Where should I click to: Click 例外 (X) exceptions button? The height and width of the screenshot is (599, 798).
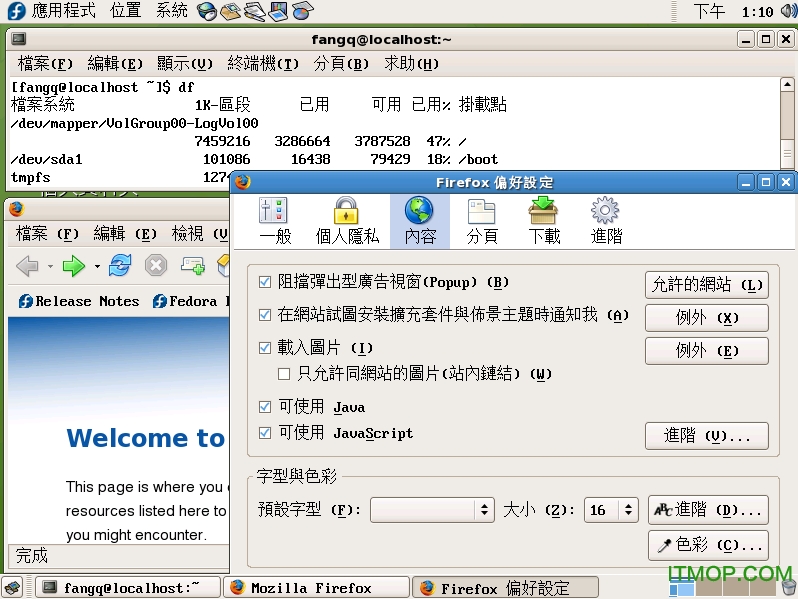[x=707, y=318]
